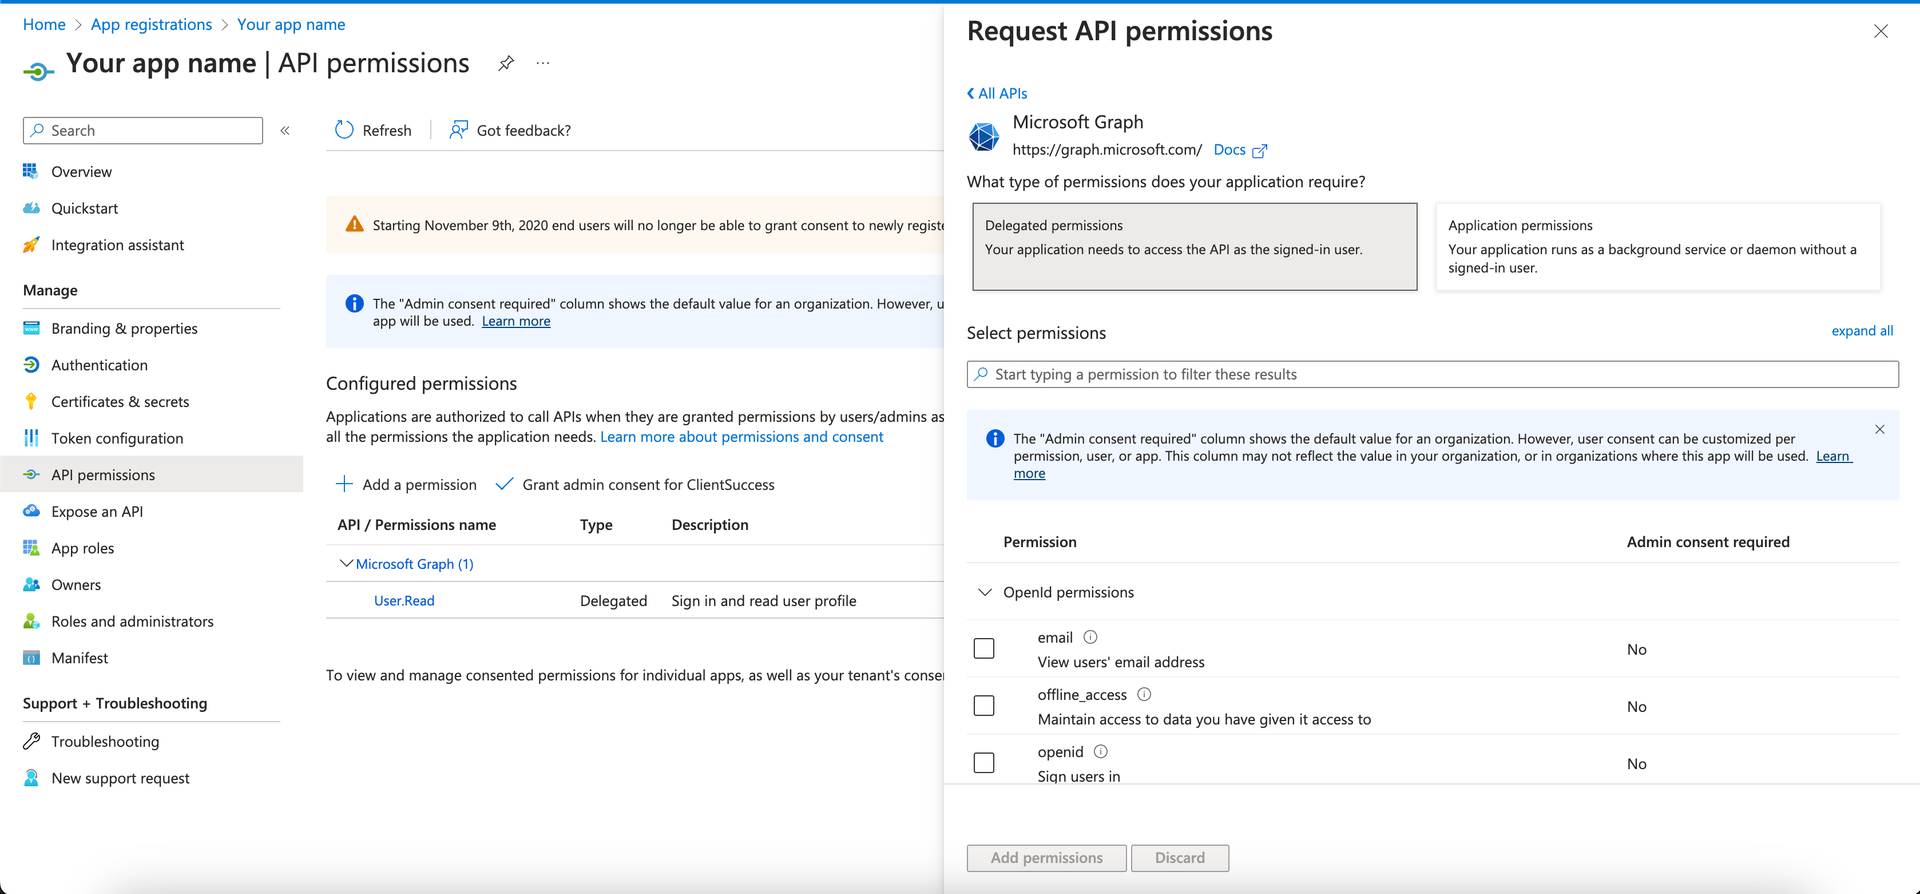Collapse the Microsoft Graph (1) row
1920x894 pixels.
pyautogui.click(x=346, y=564)
